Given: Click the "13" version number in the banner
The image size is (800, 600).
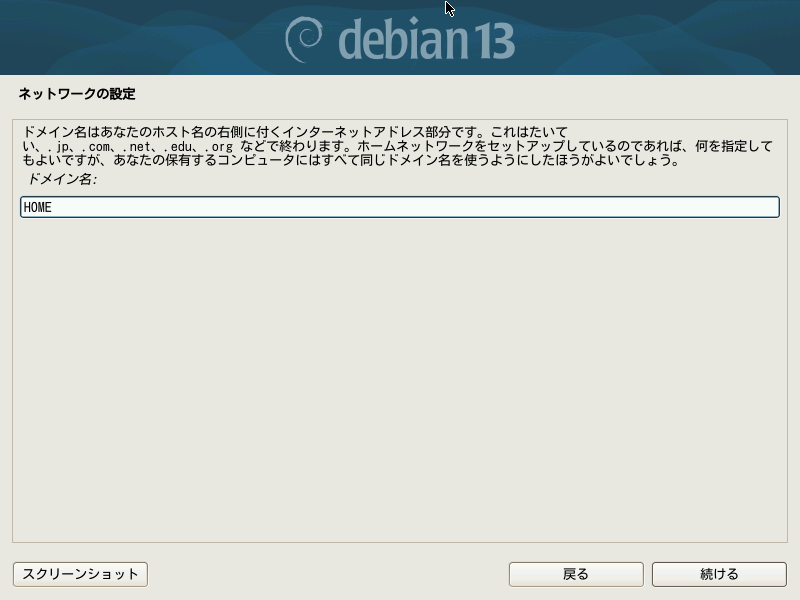Looking at the screenshot, I should (494, 42).
